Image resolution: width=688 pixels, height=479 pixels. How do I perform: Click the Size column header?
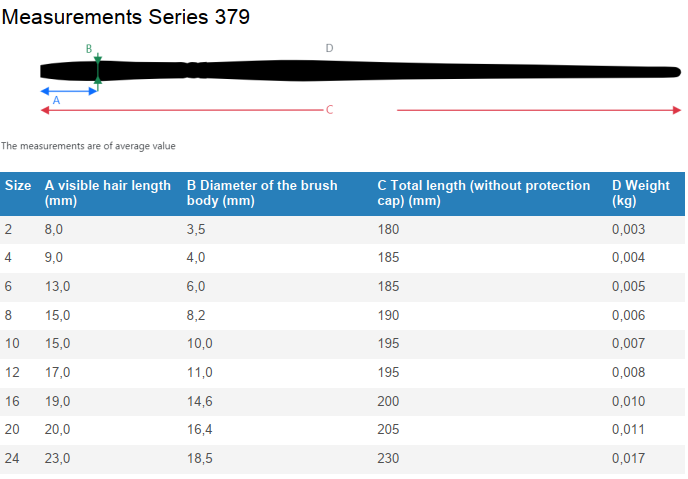click(18, 186)
